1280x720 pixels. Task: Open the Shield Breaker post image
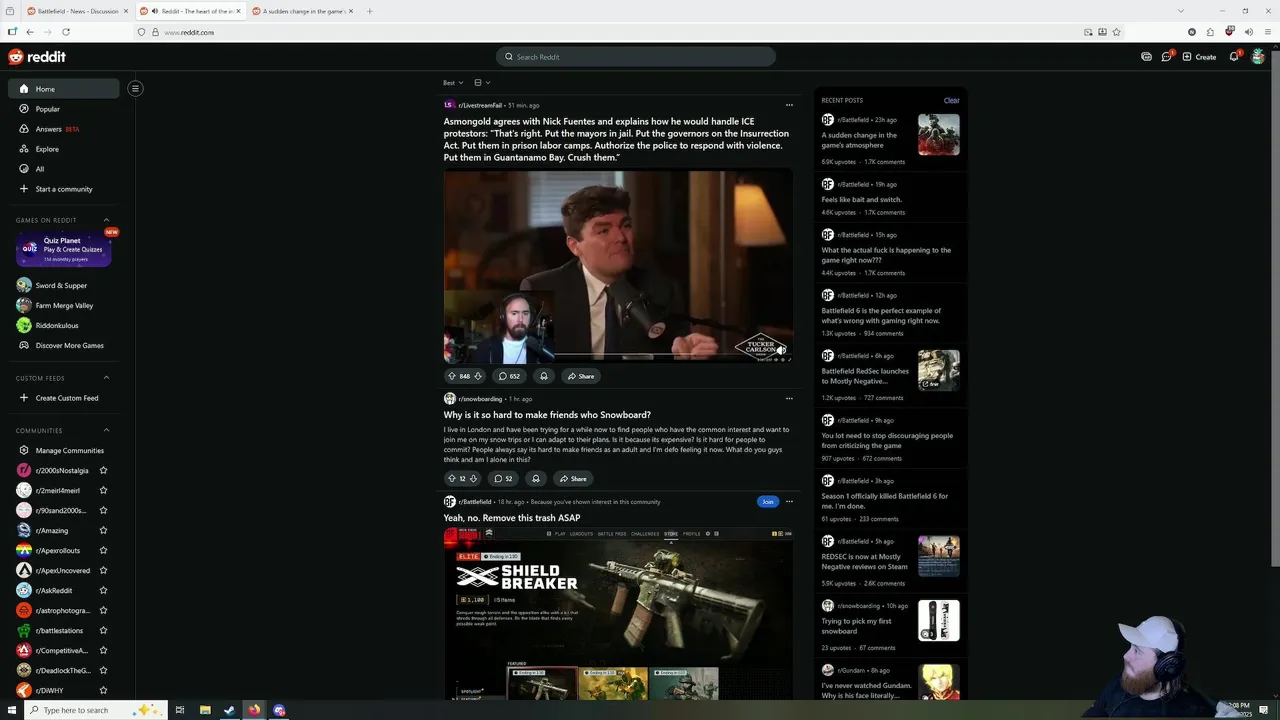coord(618,613)
